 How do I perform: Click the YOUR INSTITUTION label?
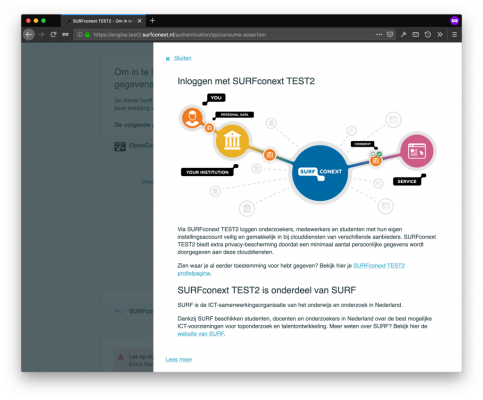(207, 172)
